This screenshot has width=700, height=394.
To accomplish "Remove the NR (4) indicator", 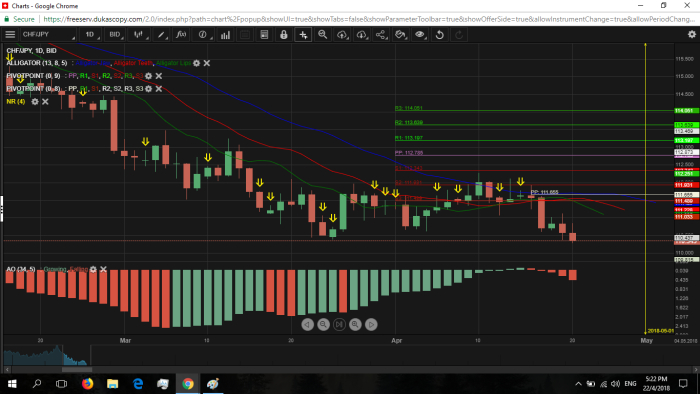I will click(45, 102).
